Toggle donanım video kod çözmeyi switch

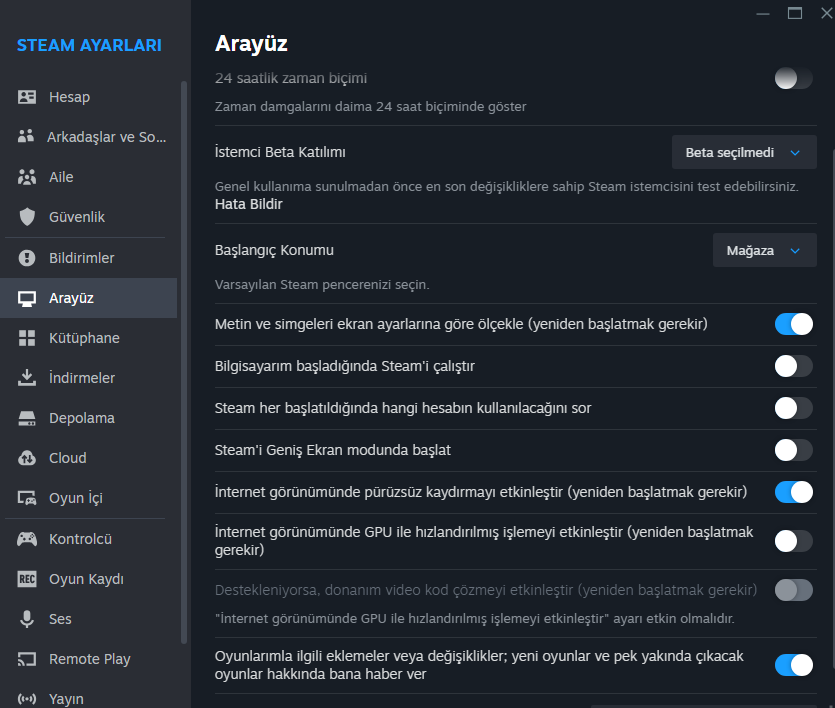[x=793, y=590]
